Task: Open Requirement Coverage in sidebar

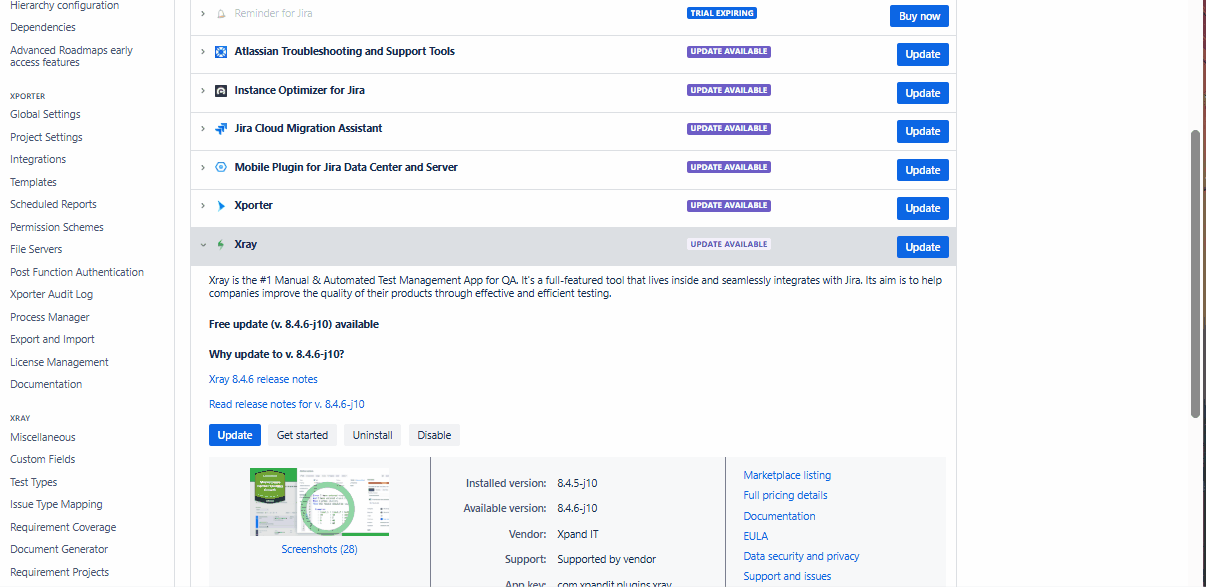Action: pos(63,527)
